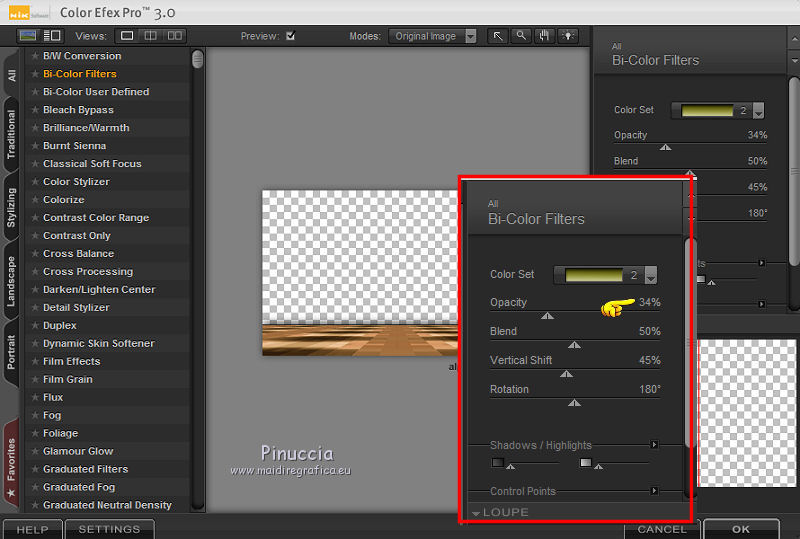Viewport: 800px width, 539px height.
Task: Select the arrow pointer tool
Action: click(x=497, y=36)
